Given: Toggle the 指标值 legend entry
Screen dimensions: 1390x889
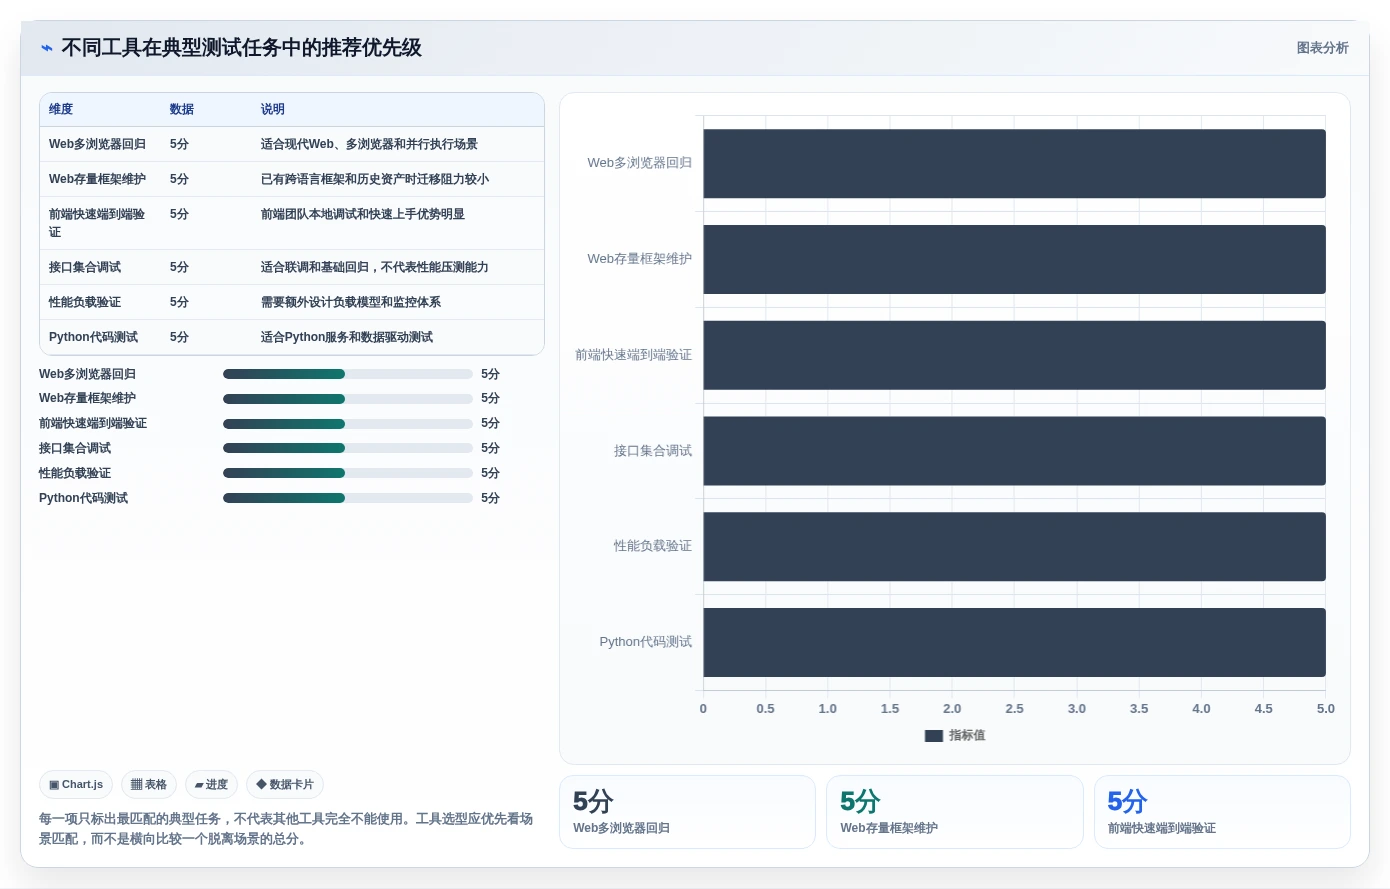Looking at the screenshot, I should (955, 735).
